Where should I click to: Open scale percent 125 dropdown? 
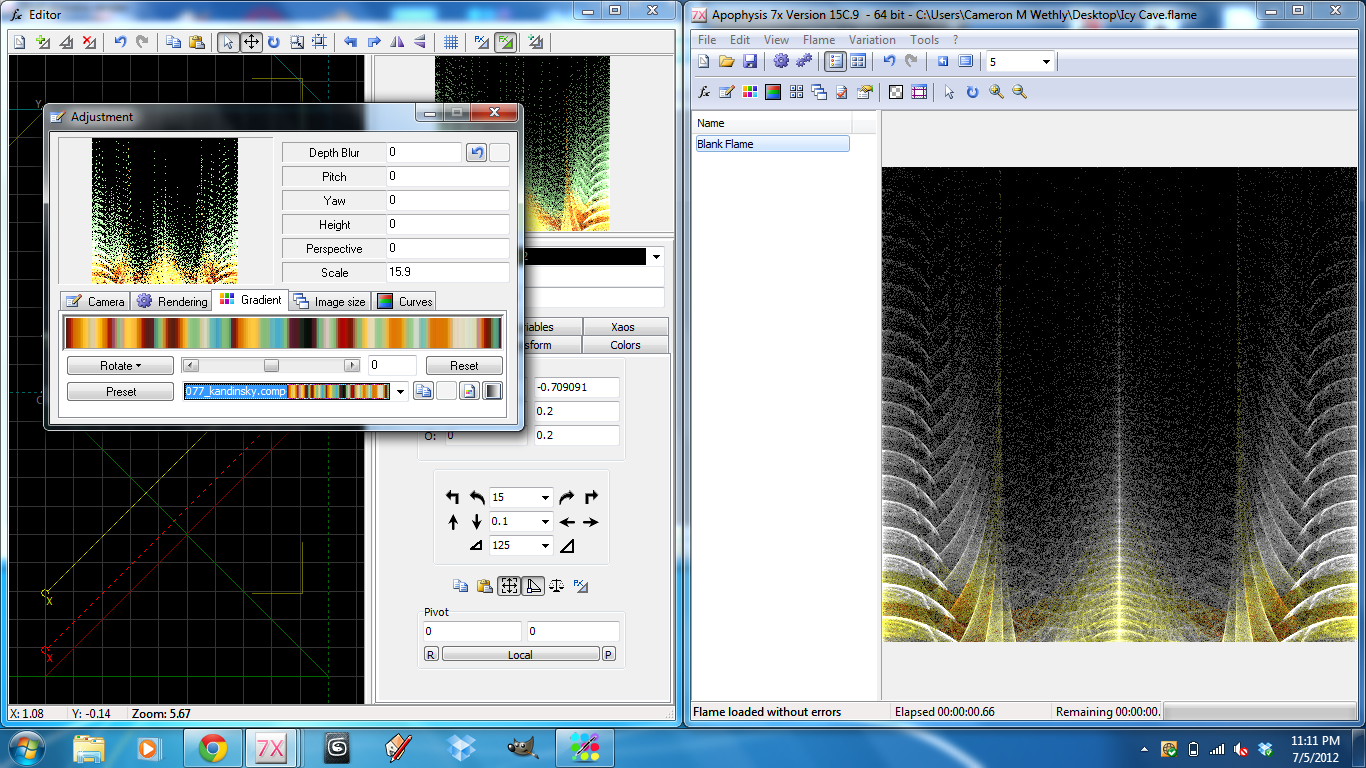click(545, 545)
